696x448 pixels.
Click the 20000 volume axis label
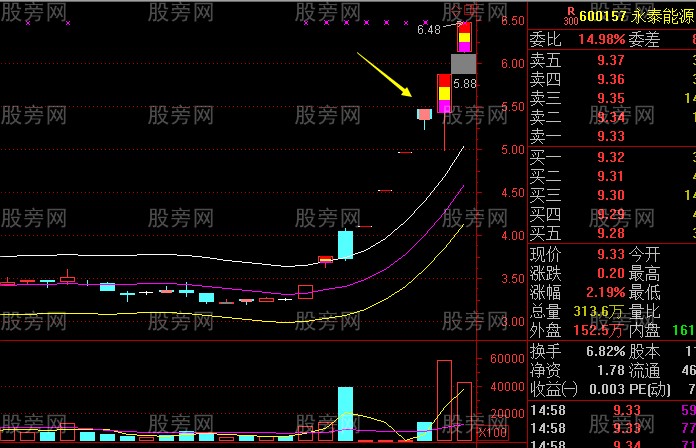(x=507, y=414)
